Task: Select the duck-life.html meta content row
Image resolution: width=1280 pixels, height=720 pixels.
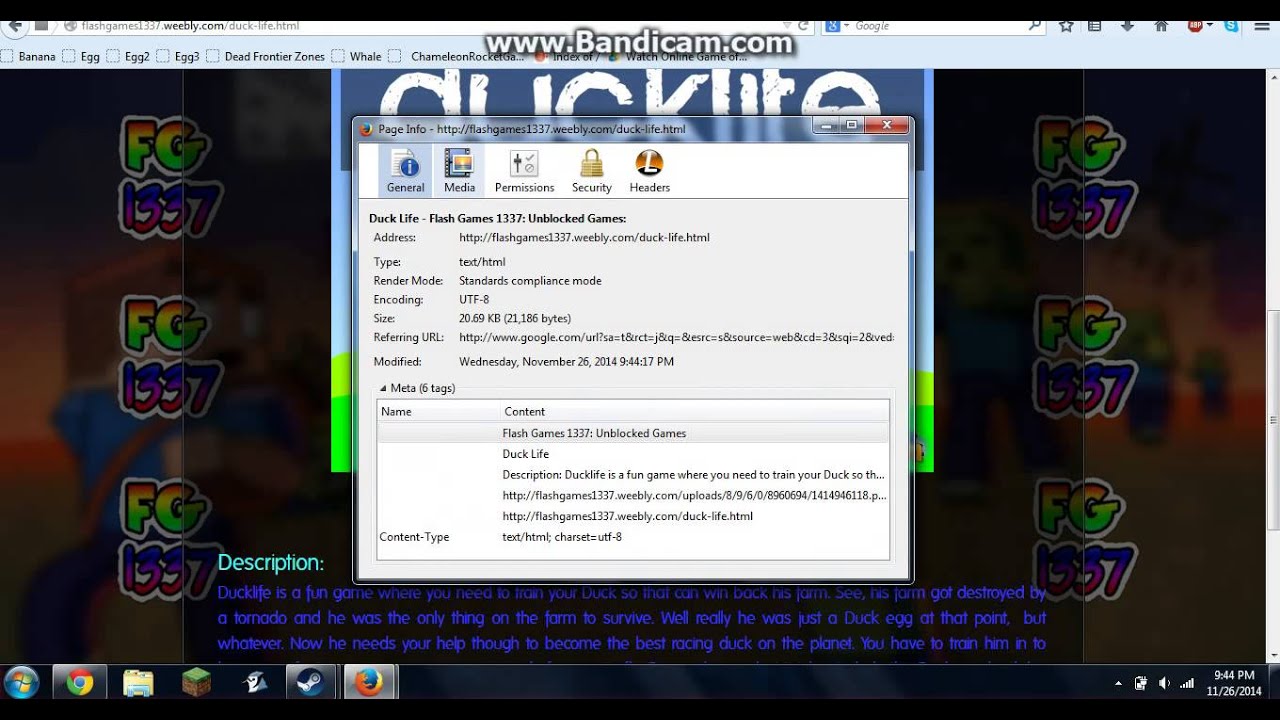Action: coord(633,516)
